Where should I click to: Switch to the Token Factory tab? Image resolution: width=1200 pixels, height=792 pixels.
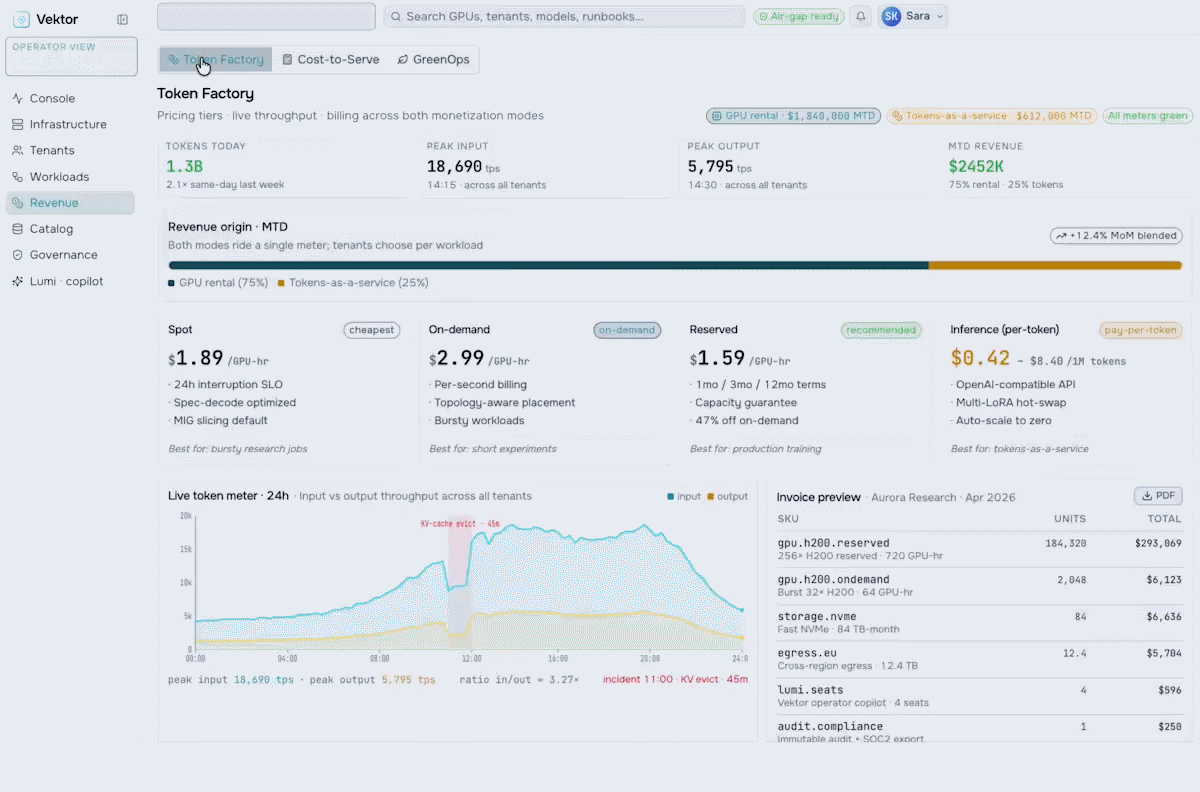[x=216, y=59]
